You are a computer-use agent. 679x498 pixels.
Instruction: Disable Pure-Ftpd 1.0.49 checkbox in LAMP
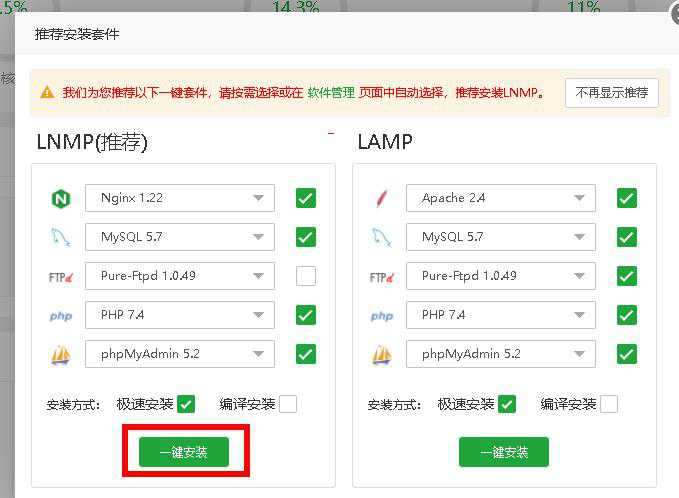tap(627, 276)
